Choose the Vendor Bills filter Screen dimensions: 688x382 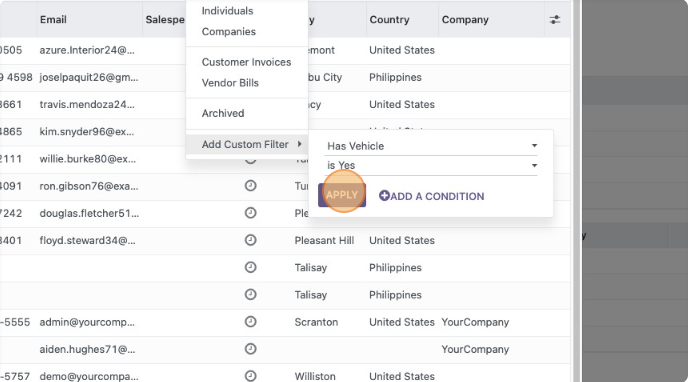[230, 83]
